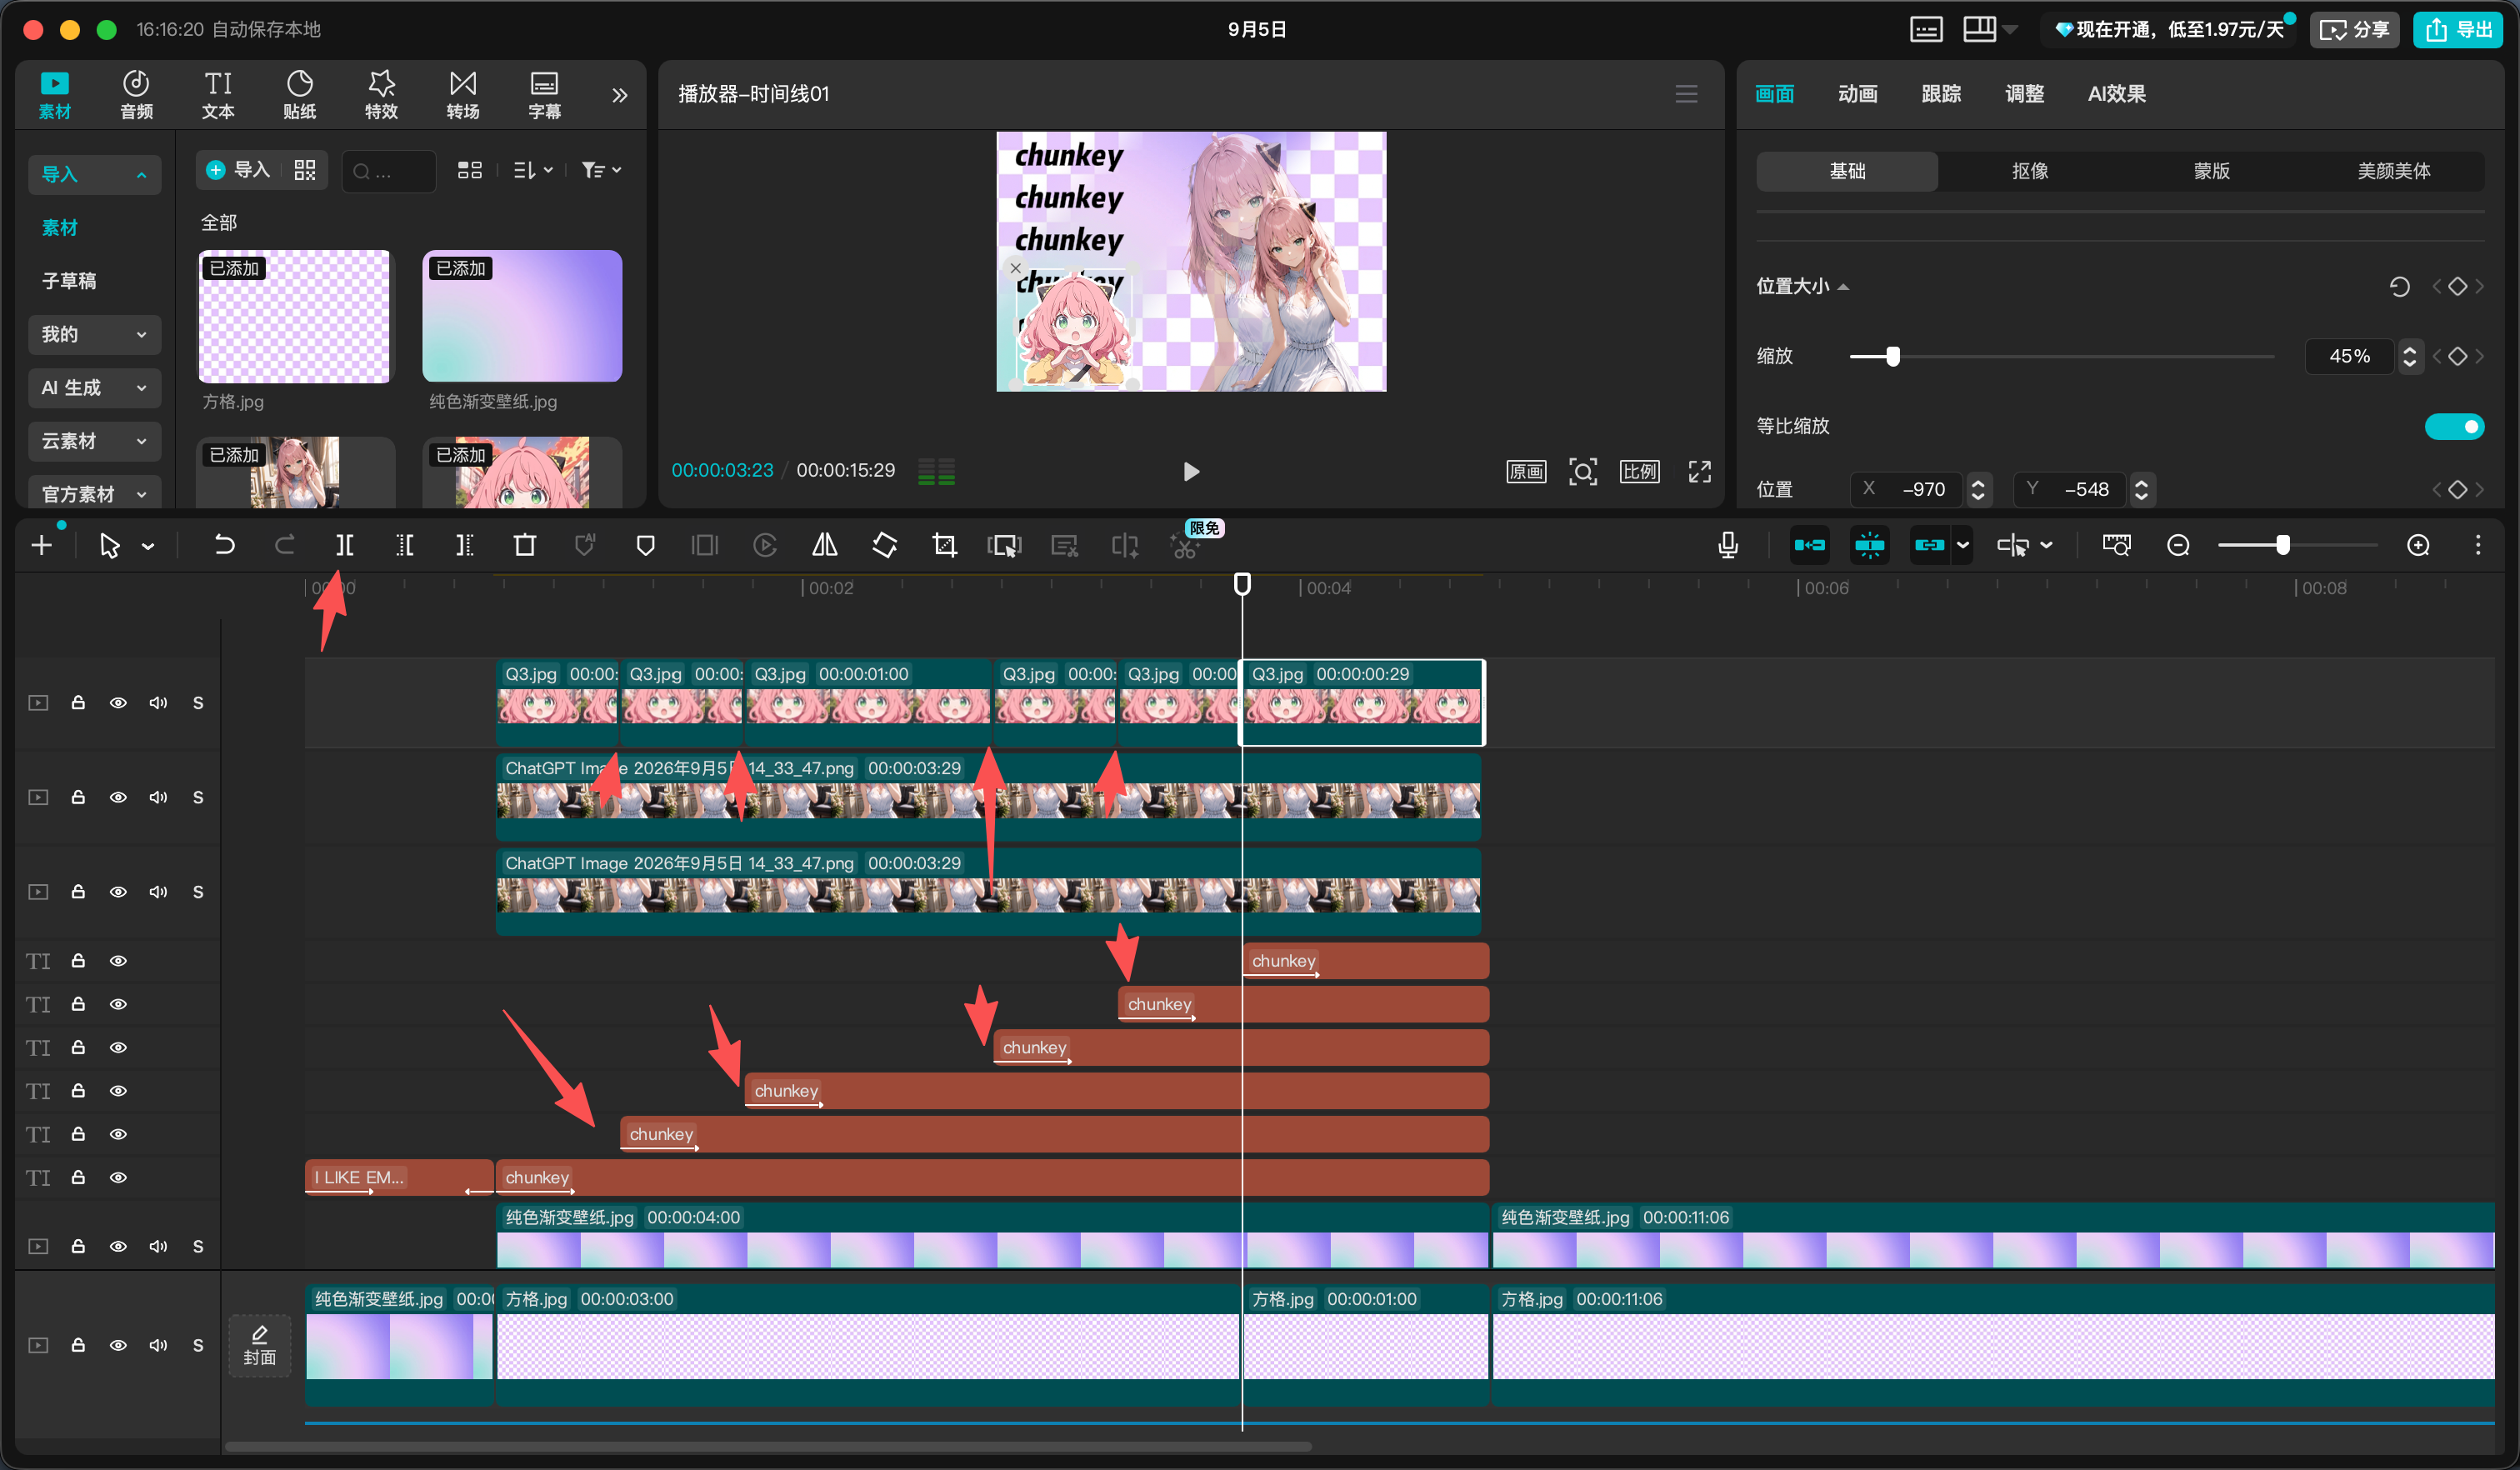Hide the I LIKE EM text track

point(118,1178)
